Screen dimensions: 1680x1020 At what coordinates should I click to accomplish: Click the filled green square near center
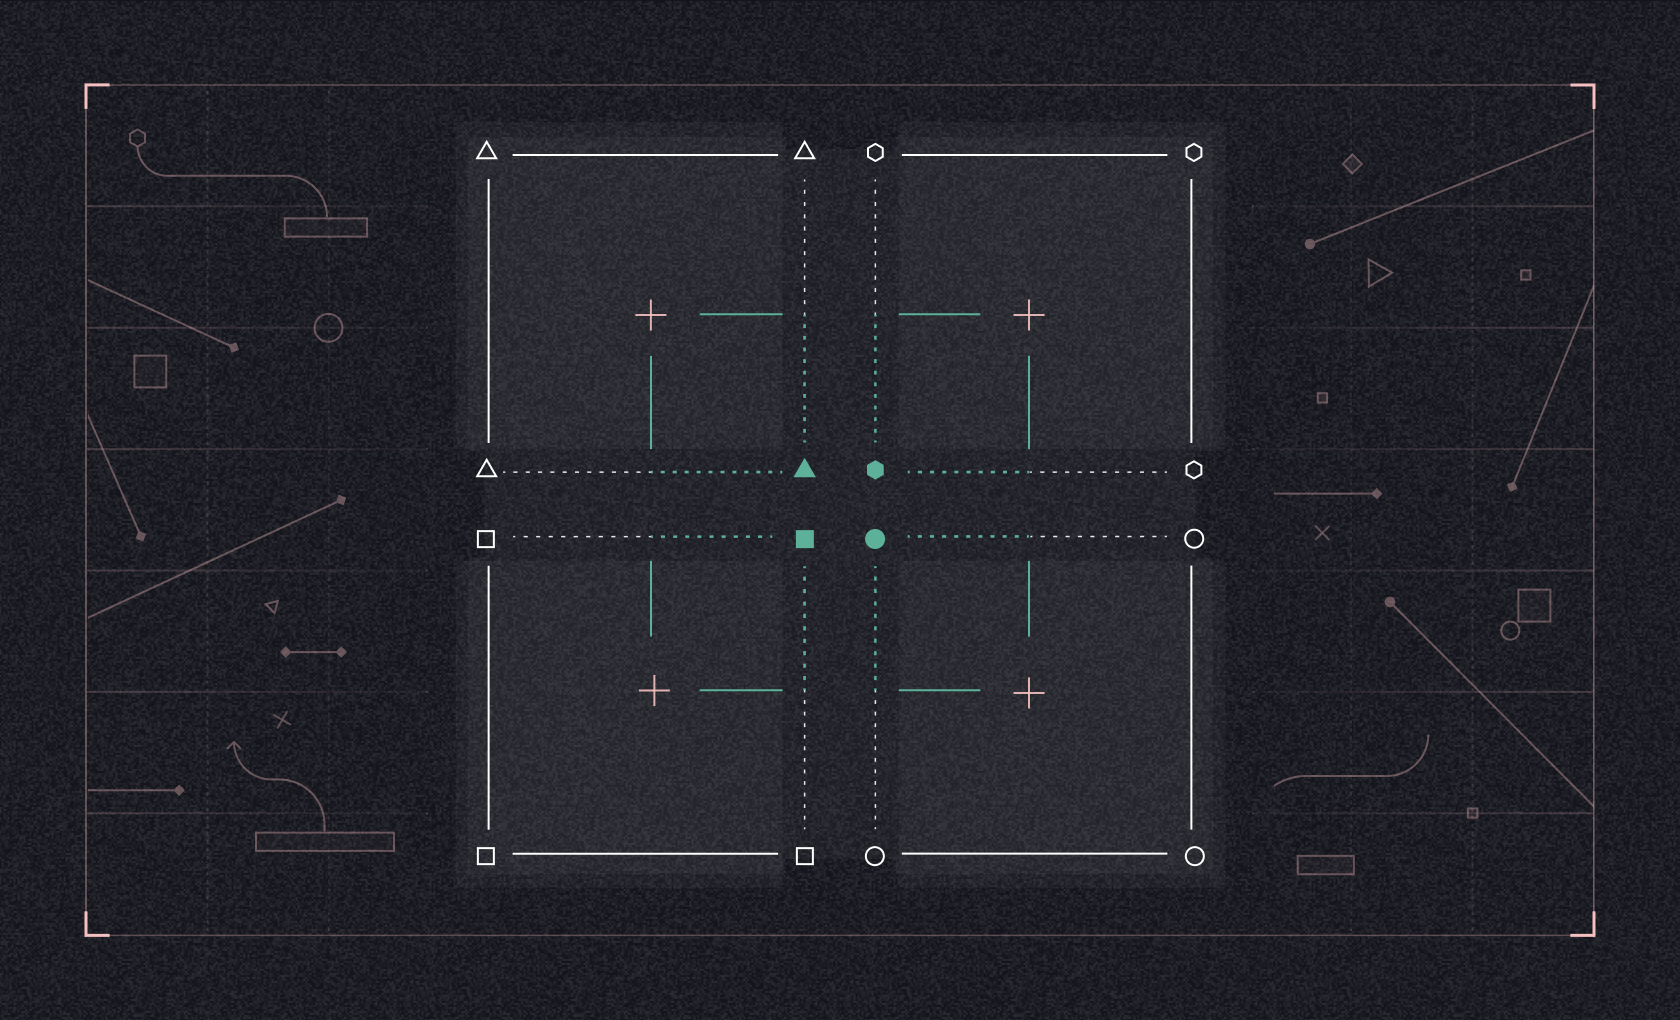click(803, 539)
